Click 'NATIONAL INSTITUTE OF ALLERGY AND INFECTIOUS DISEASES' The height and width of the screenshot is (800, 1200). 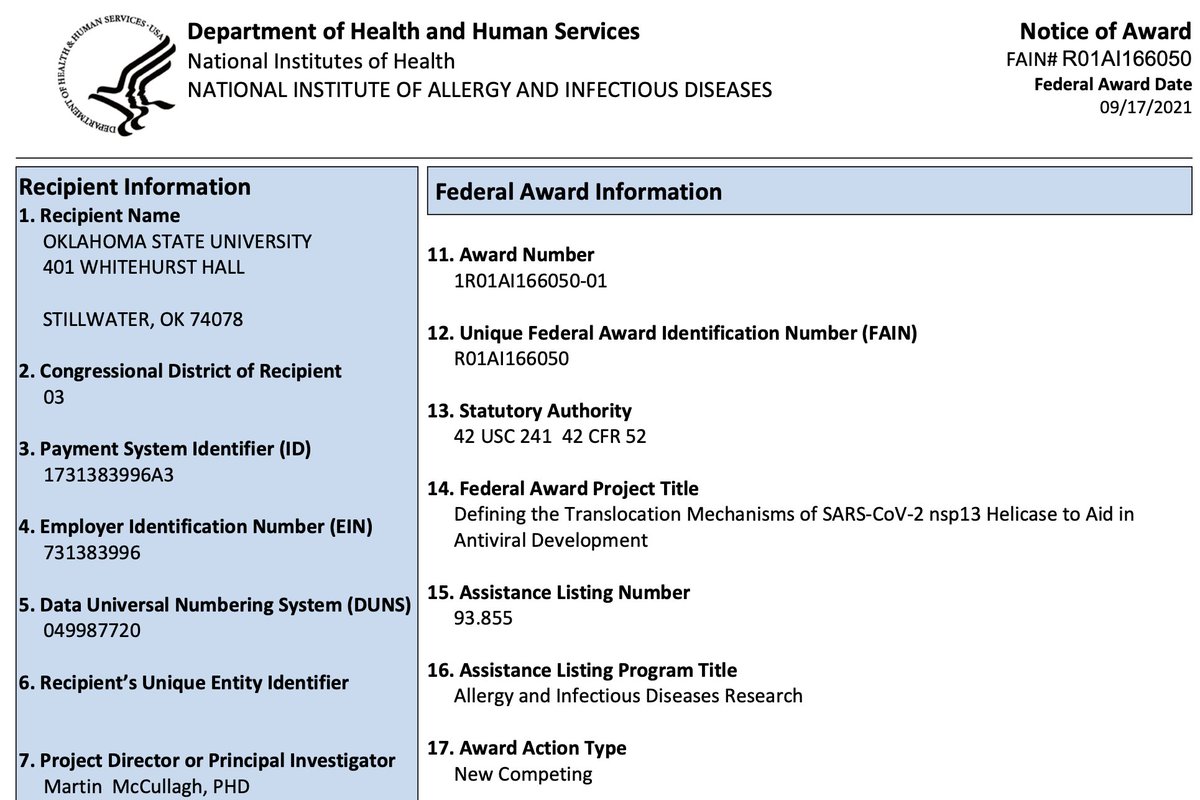point(480,90)
